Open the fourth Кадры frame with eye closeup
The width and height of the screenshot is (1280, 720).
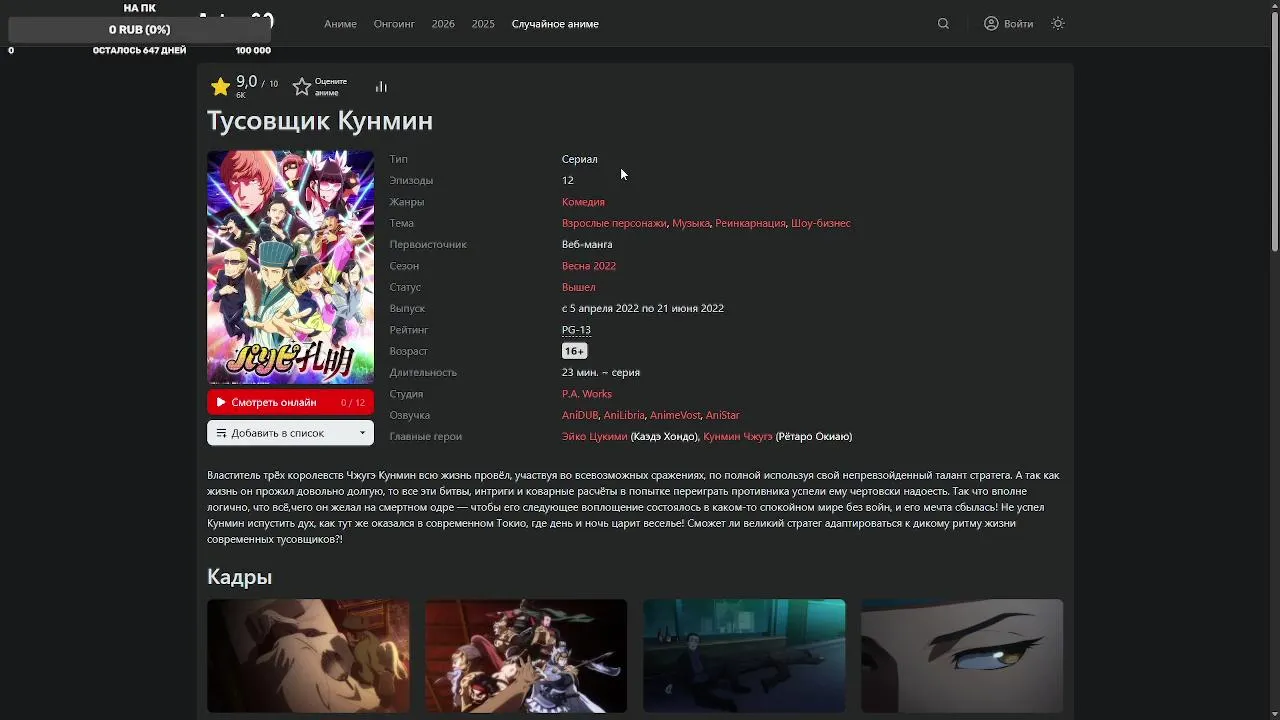(x=962, y=656)
